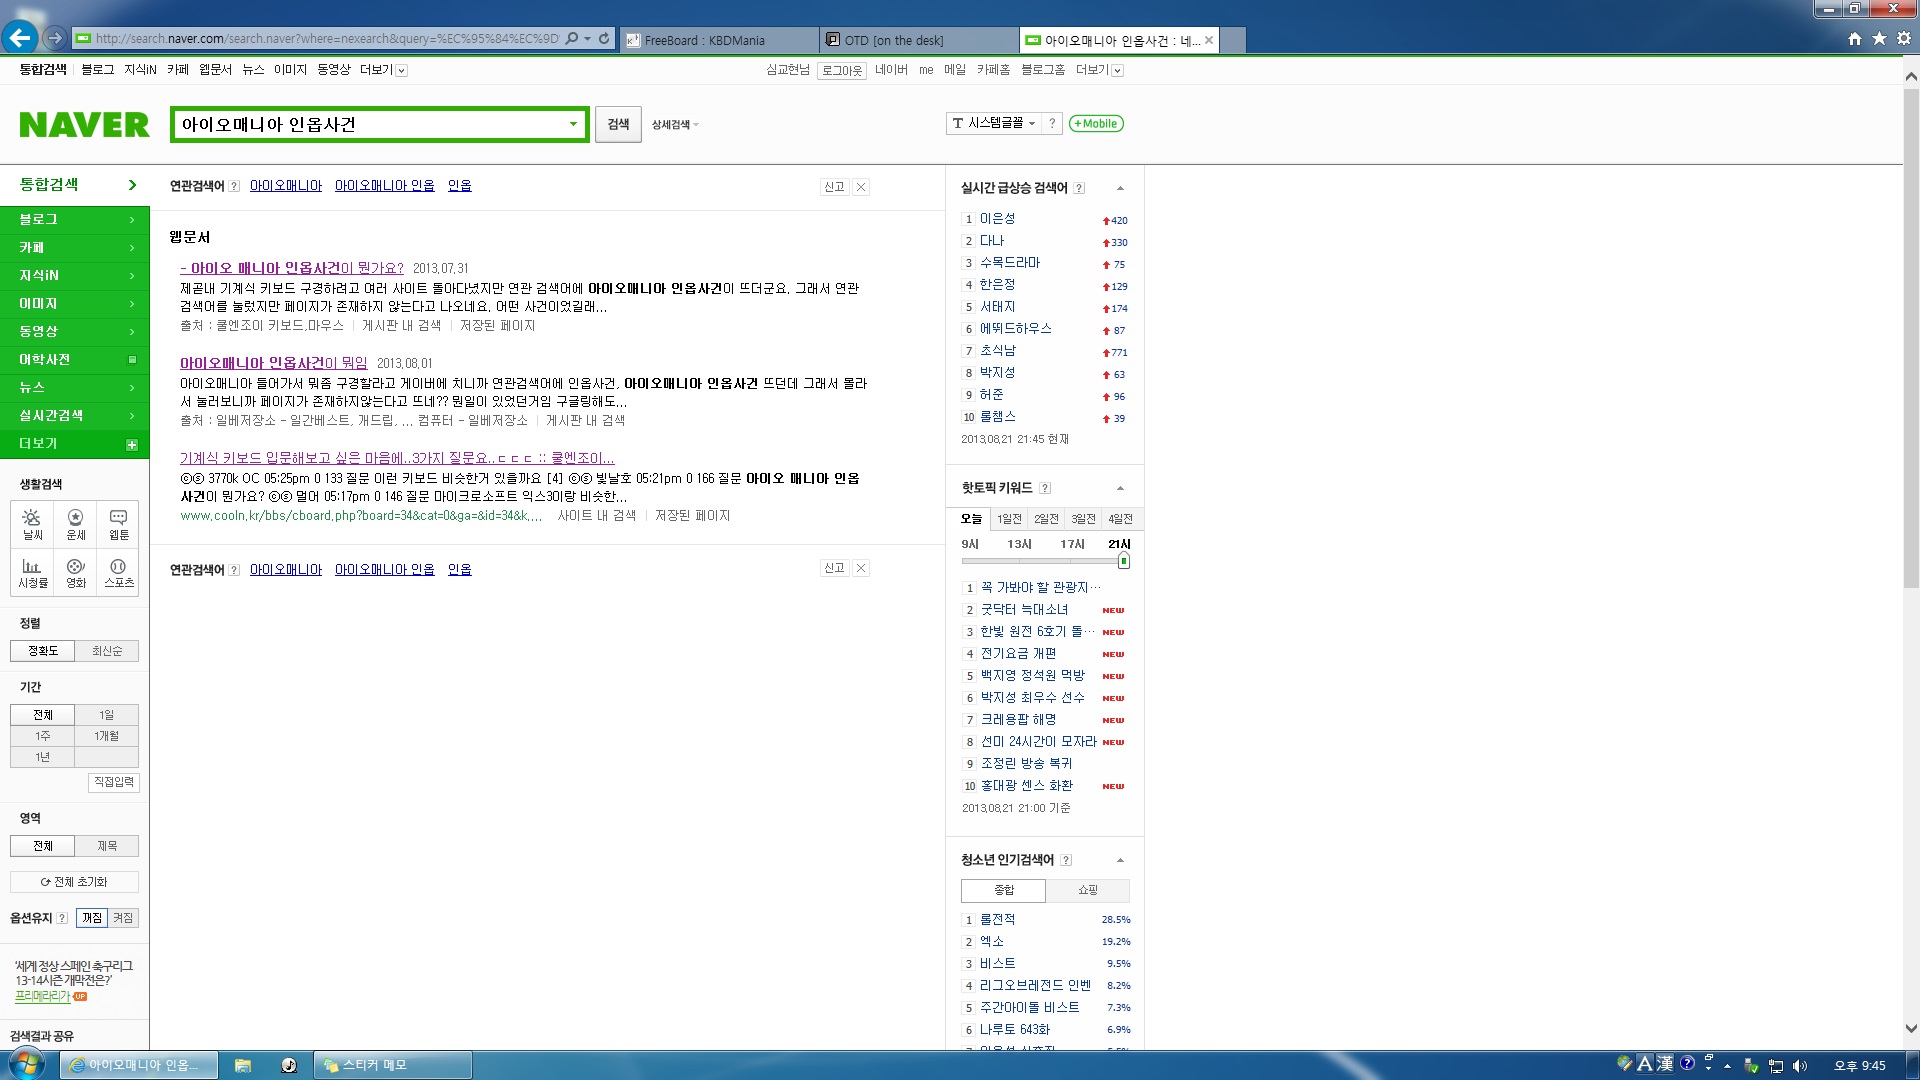
Task: Select 제목 search area option
Action: click(x=107, y=846)
